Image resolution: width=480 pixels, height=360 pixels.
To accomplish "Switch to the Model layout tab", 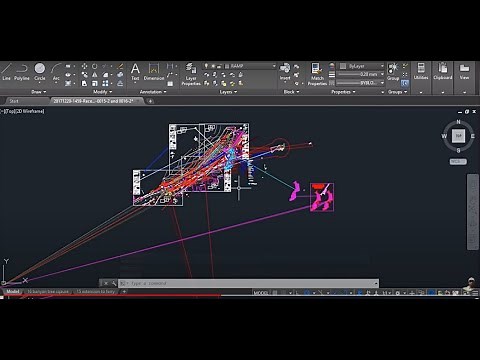I will coord(13,291).
